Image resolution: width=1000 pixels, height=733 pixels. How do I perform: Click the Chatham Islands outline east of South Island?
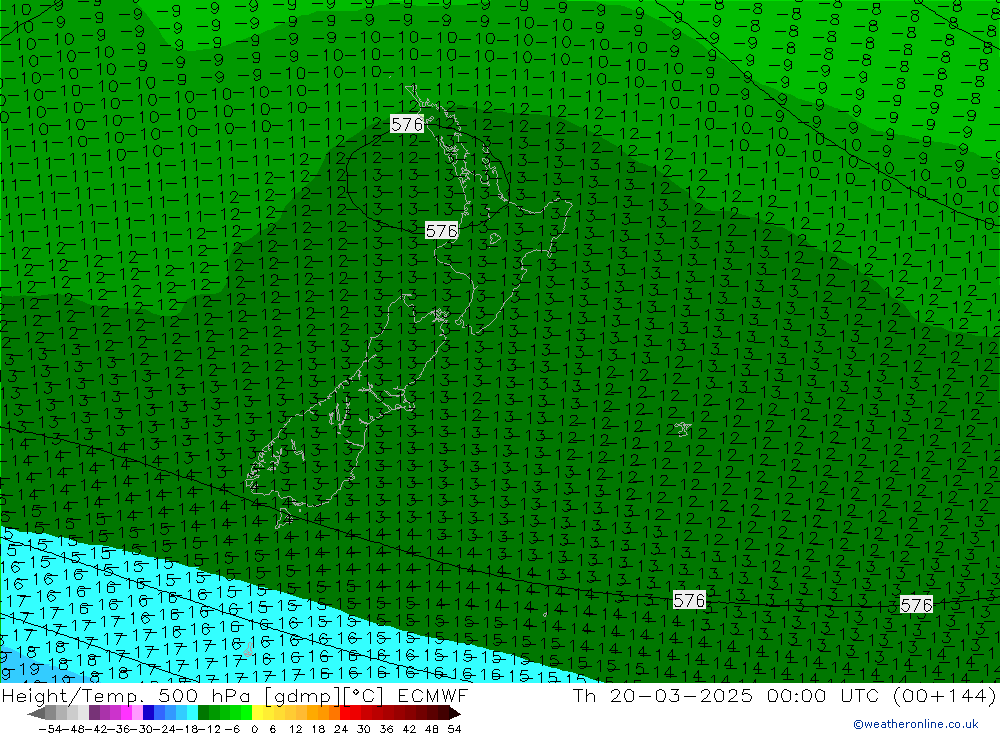[x=683, y=429]
